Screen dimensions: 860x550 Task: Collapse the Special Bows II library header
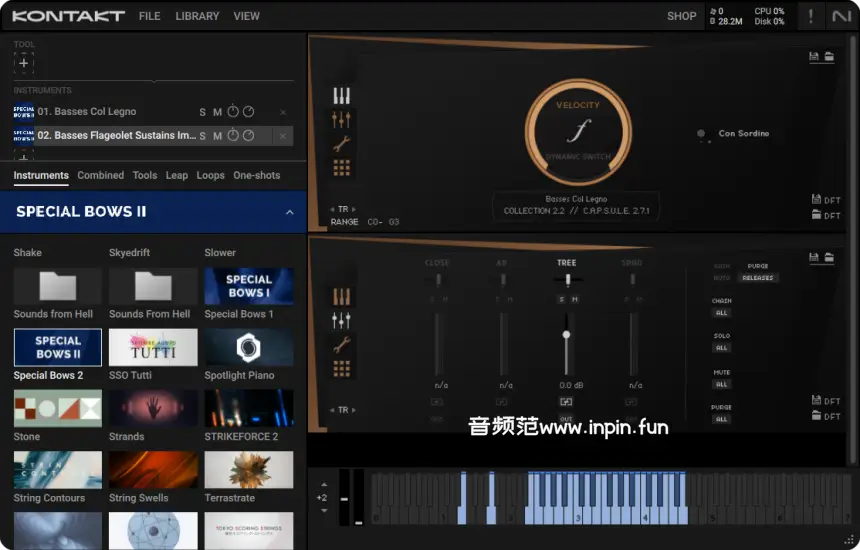290,212
